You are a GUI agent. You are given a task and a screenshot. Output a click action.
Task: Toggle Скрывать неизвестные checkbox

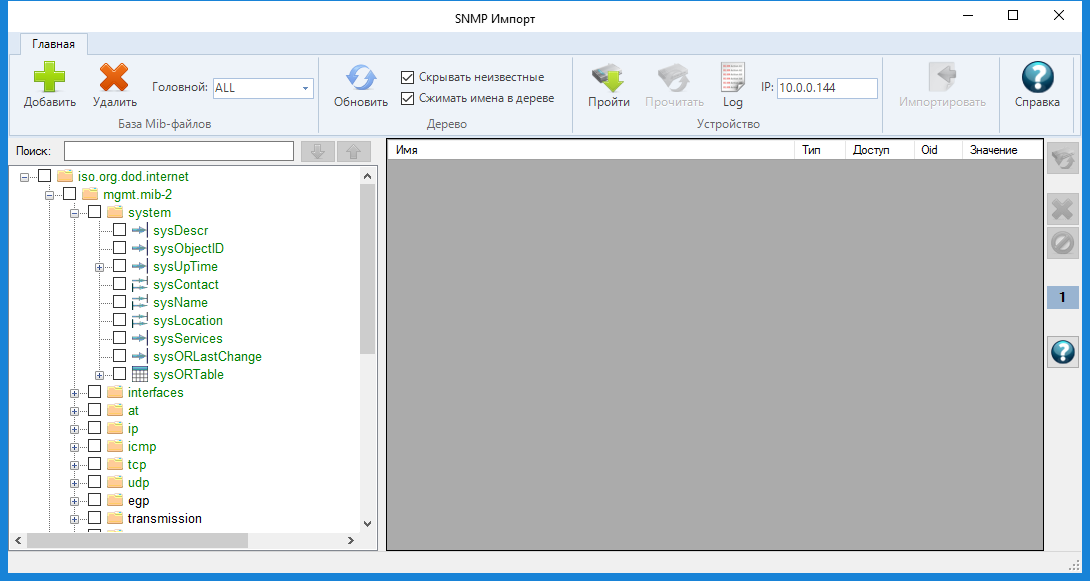click(408, 77)
